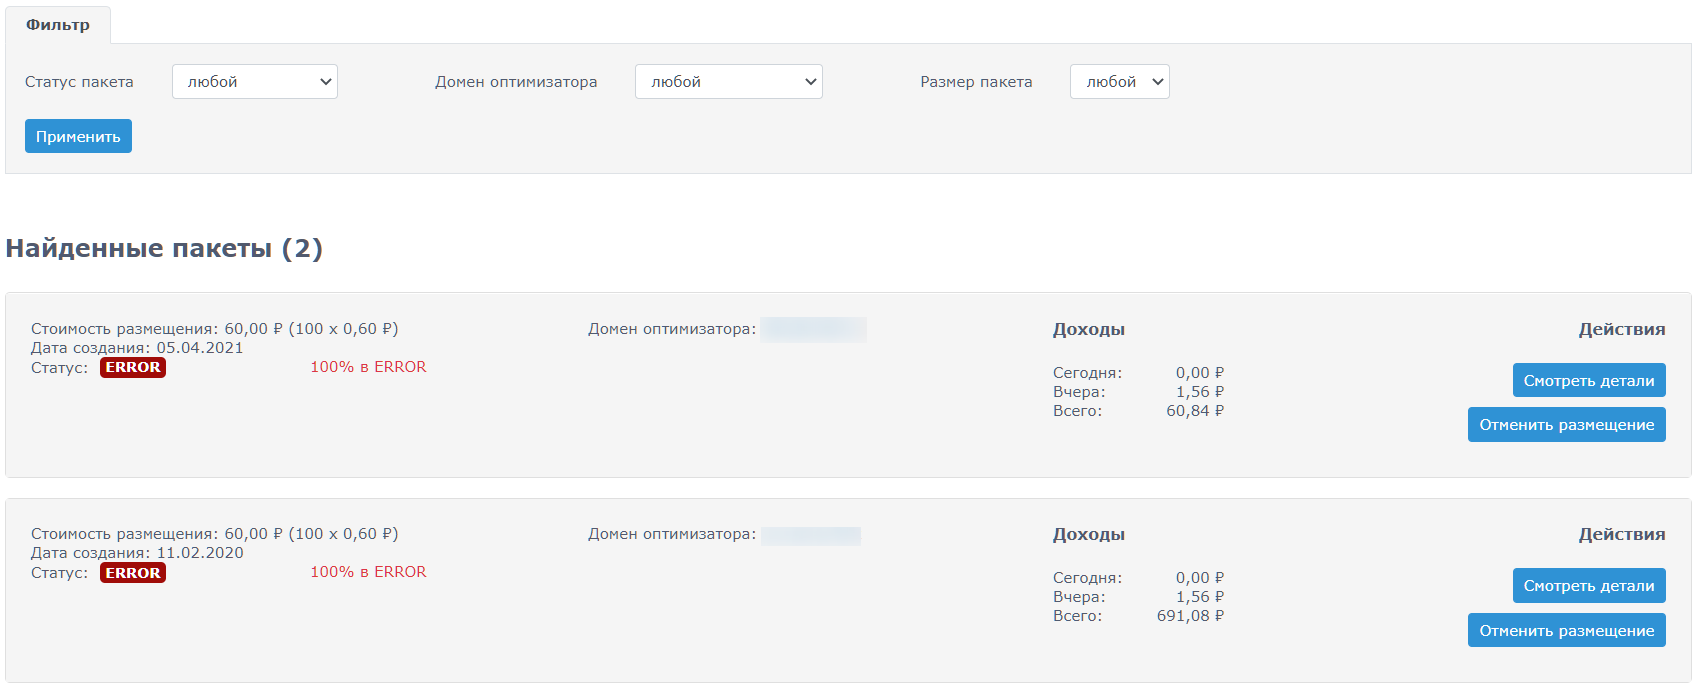View details of package created 05.04.2021
Viewport: 1694px width, 689px height.
pyautogui.click(x=1589, y=380)
